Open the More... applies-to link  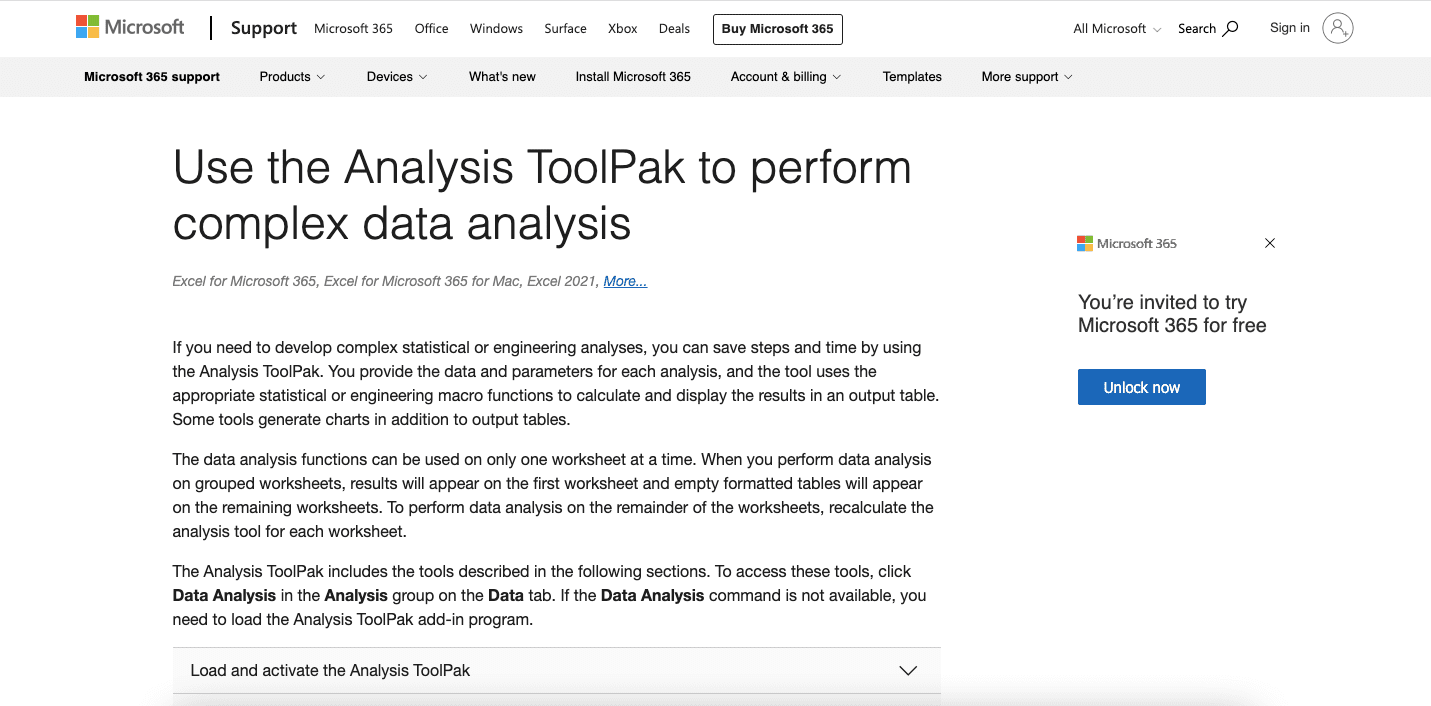tap(625, 281)
